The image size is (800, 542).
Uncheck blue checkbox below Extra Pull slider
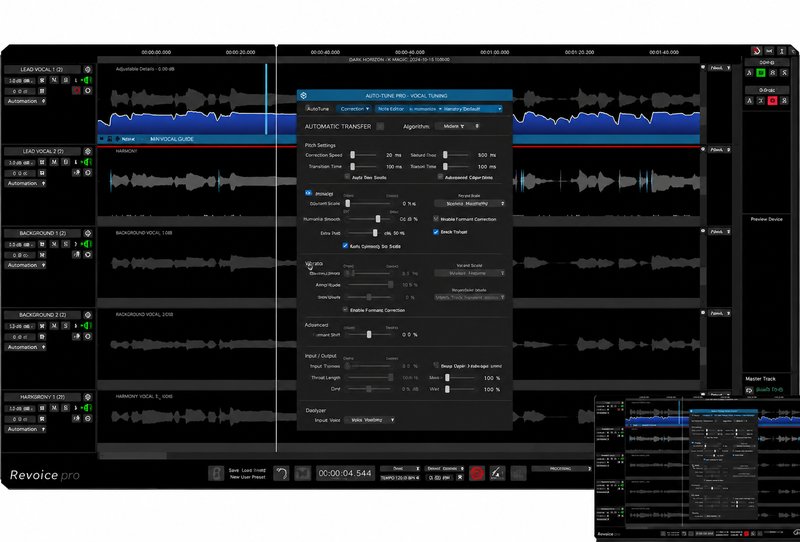pos(345,245)
